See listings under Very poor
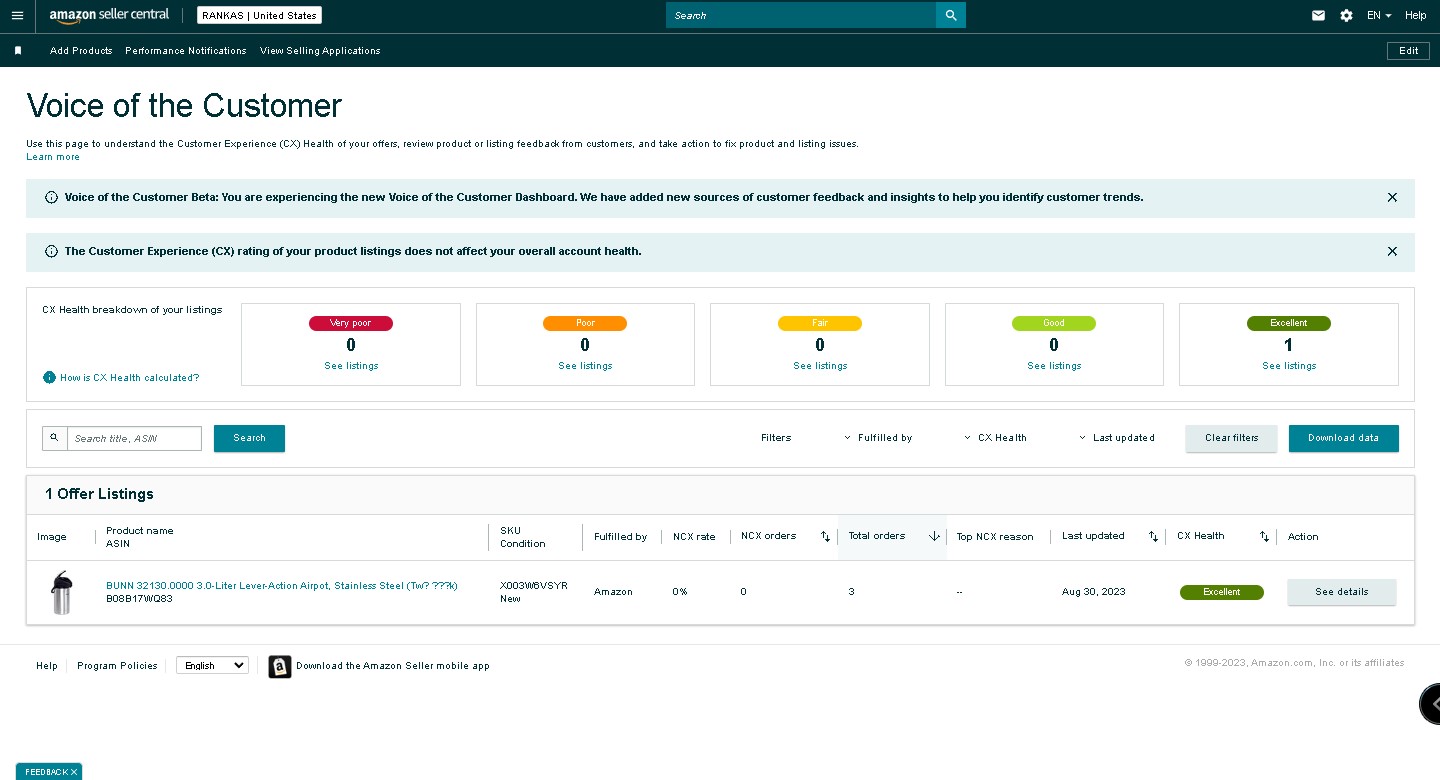Viewport: 1440px width, 780px height. [x=351, y=366]
